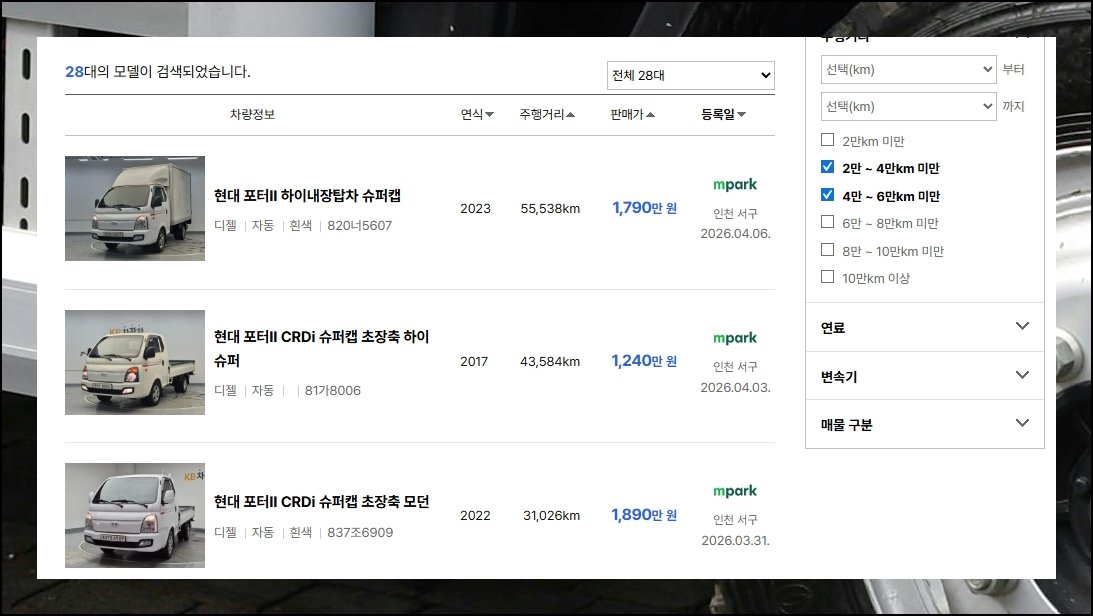The height and width of the screenshot is (616, 1093).
Task: Check the 6만 ~ 8만km 미만 checkbox
Action: pyautogui.click(x=827, y=222)
